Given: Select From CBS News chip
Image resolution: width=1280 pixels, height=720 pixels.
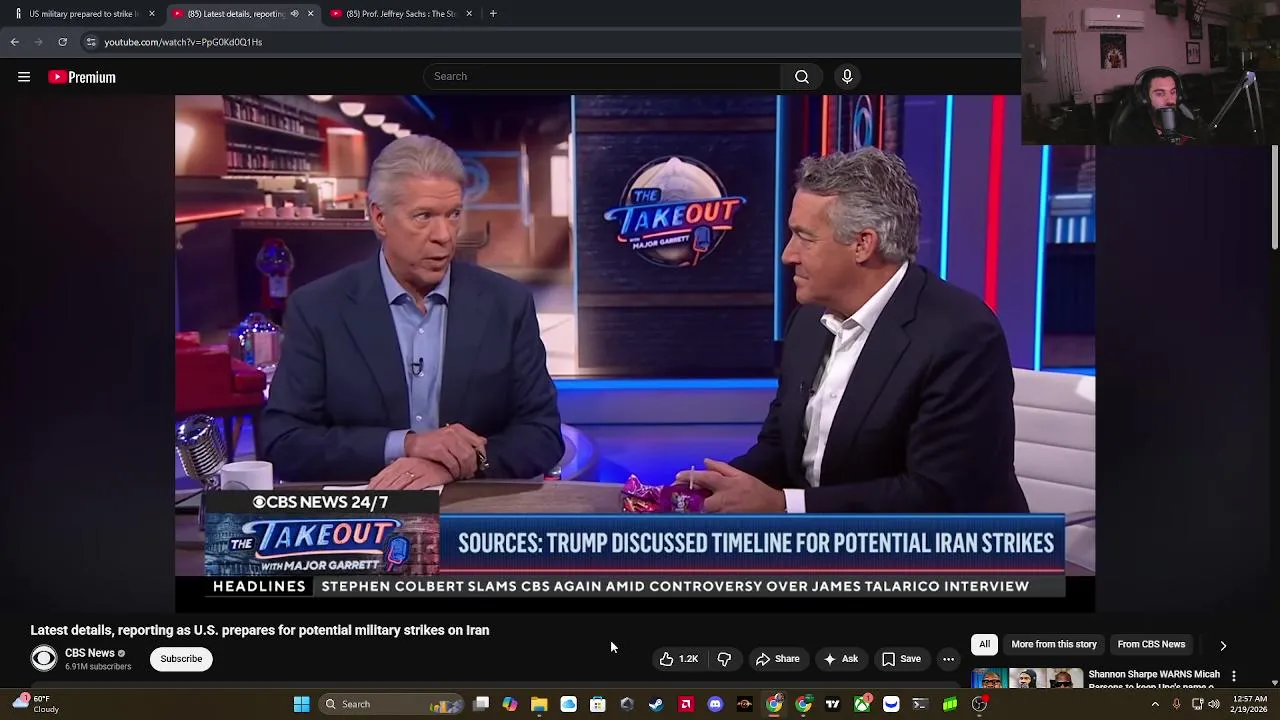Looking at the screenshot, I should pyautogui.click(x=1151, y=645).
